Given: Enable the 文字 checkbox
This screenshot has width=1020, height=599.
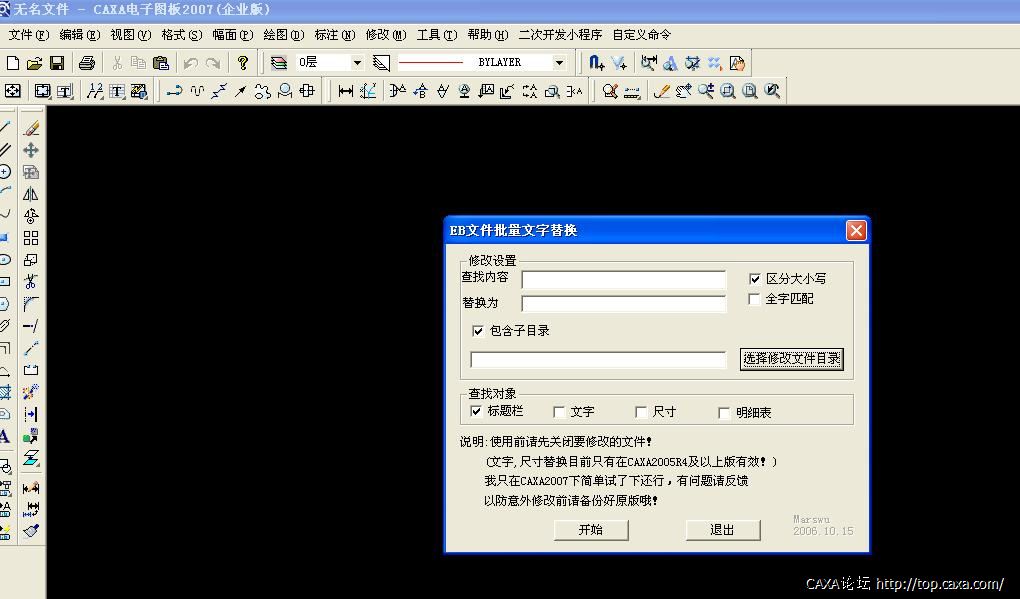Looking at the screenshot, I should click(x=559, y=412).
